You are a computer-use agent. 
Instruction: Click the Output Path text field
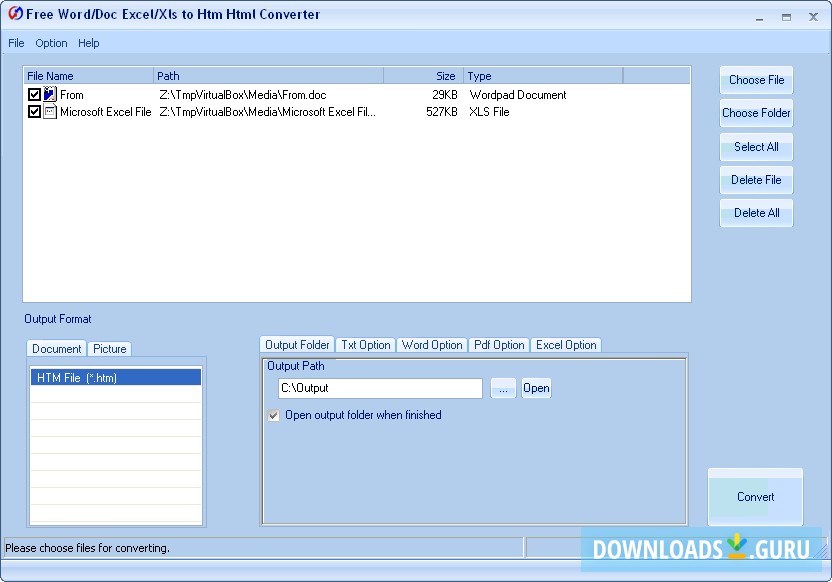click(380, 388)
